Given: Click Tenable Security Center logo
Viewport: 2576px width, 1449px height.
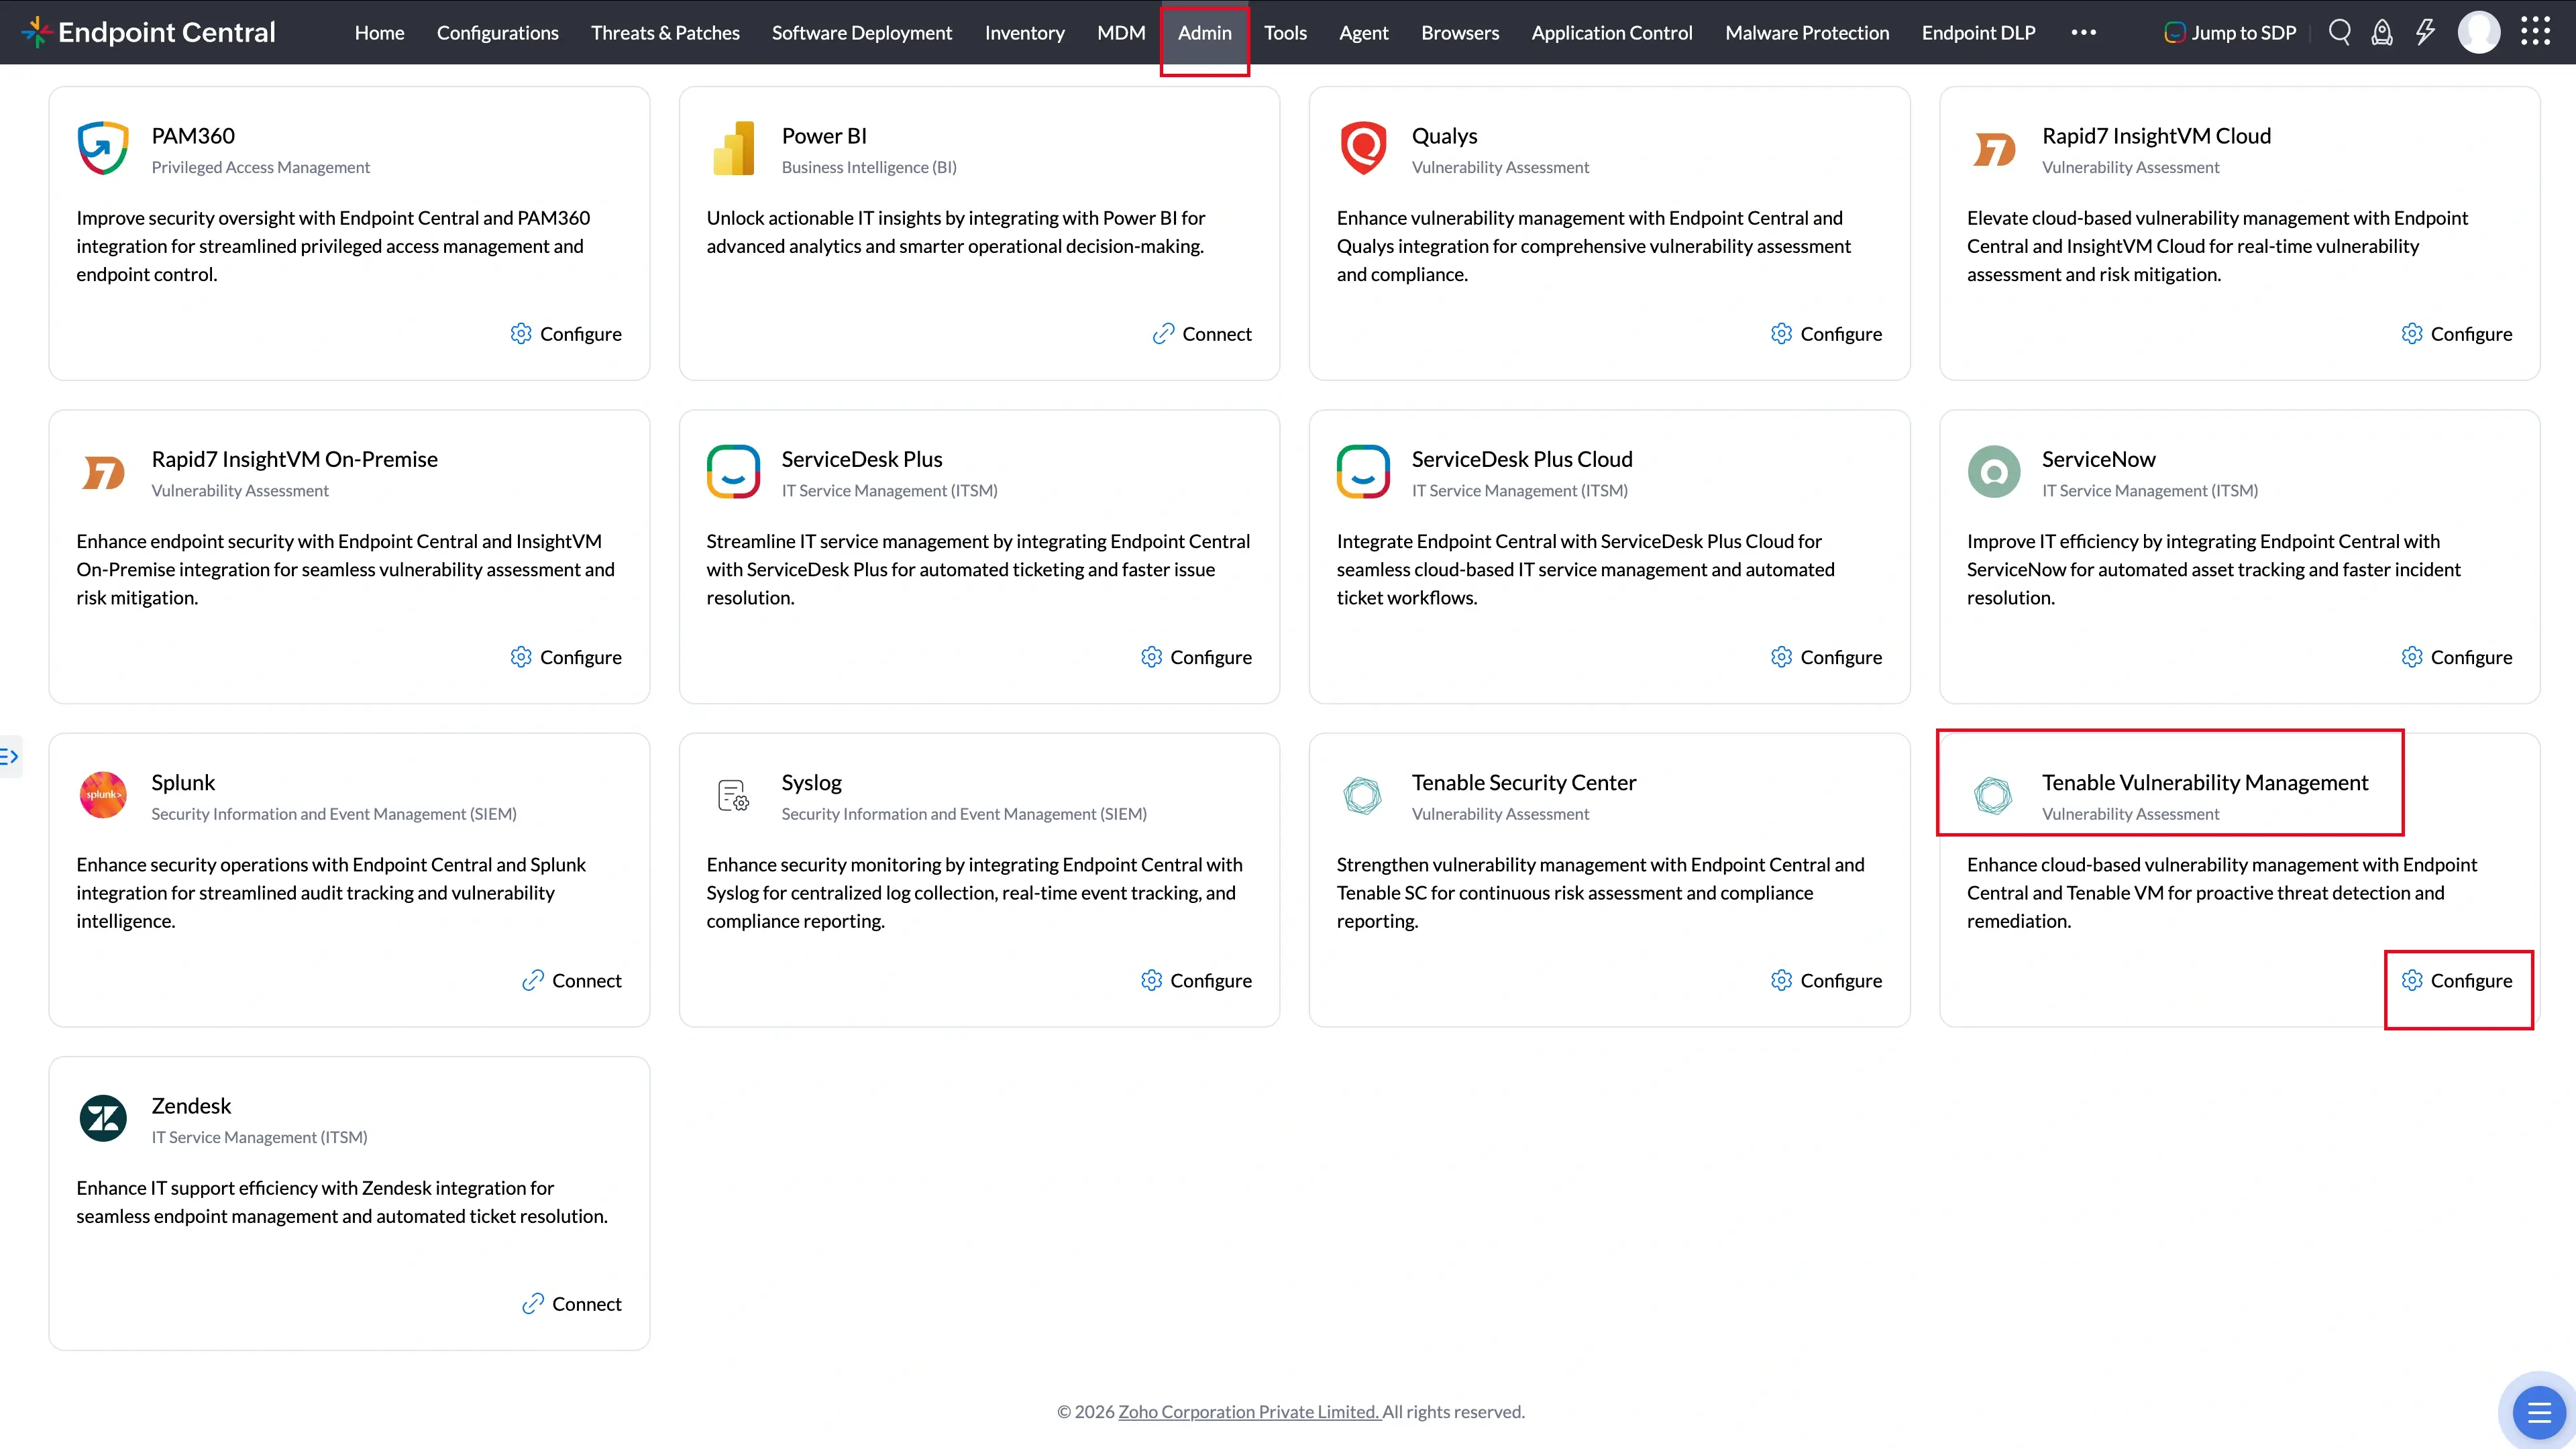Looking at the screenshot, I should click(1362, 796).
